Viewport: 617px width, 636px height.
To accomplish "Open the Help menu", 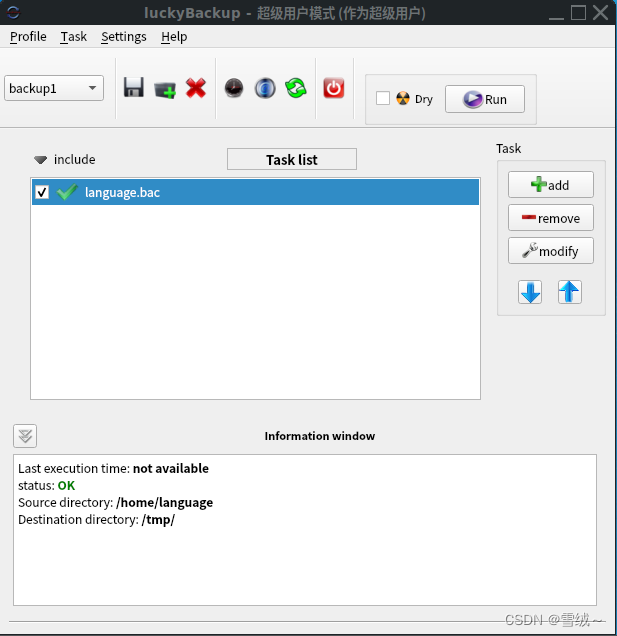I will point(174,37).
